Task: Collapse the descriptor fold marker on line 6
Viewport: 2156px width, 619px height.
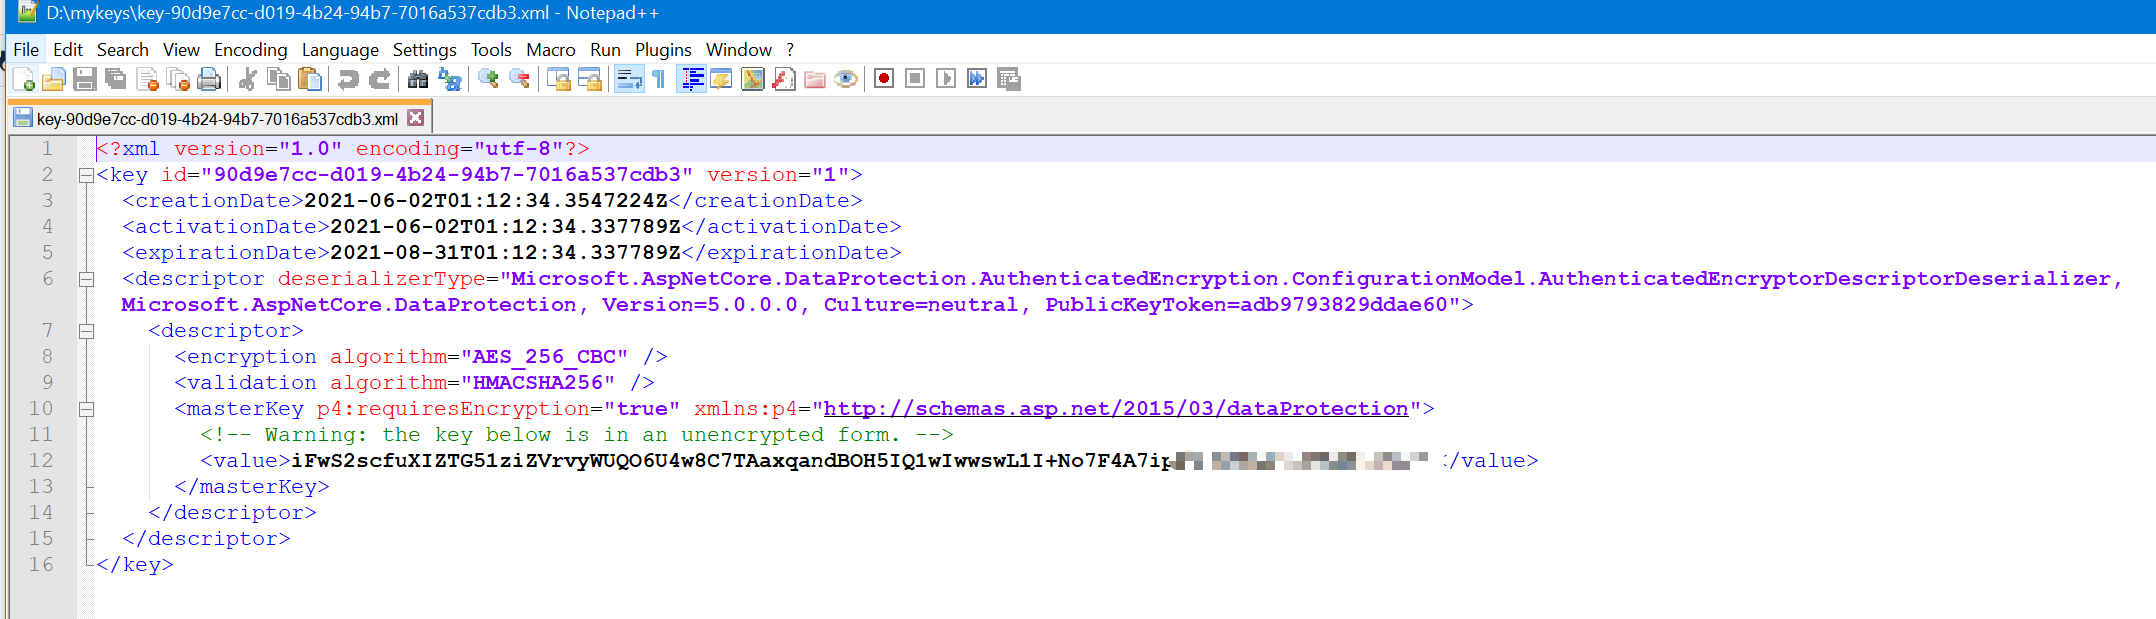Action: [x=86, y=279]
